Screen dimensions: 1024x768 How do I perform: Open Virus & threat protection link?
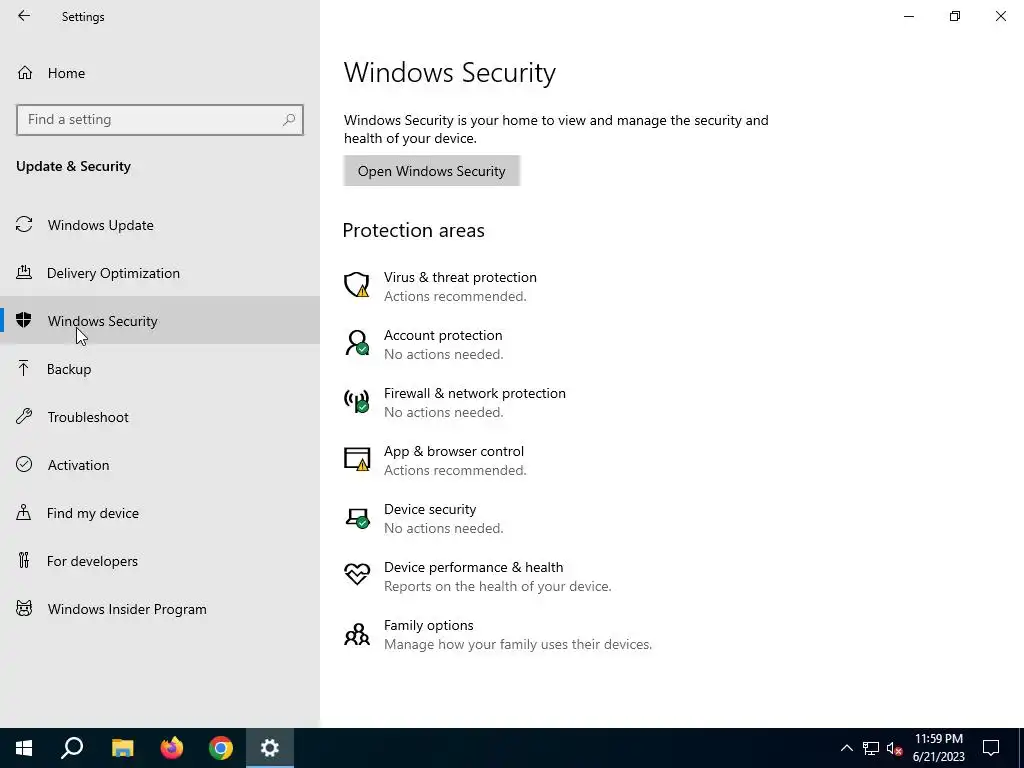pyautogui.click(x=460, y=277)
